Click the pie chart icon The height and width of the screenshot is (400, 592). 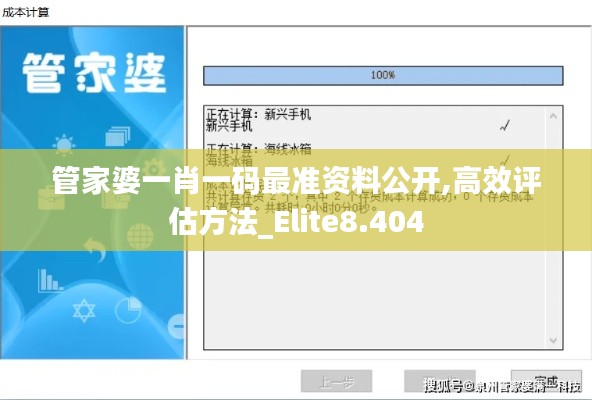(x=128, y=310)
